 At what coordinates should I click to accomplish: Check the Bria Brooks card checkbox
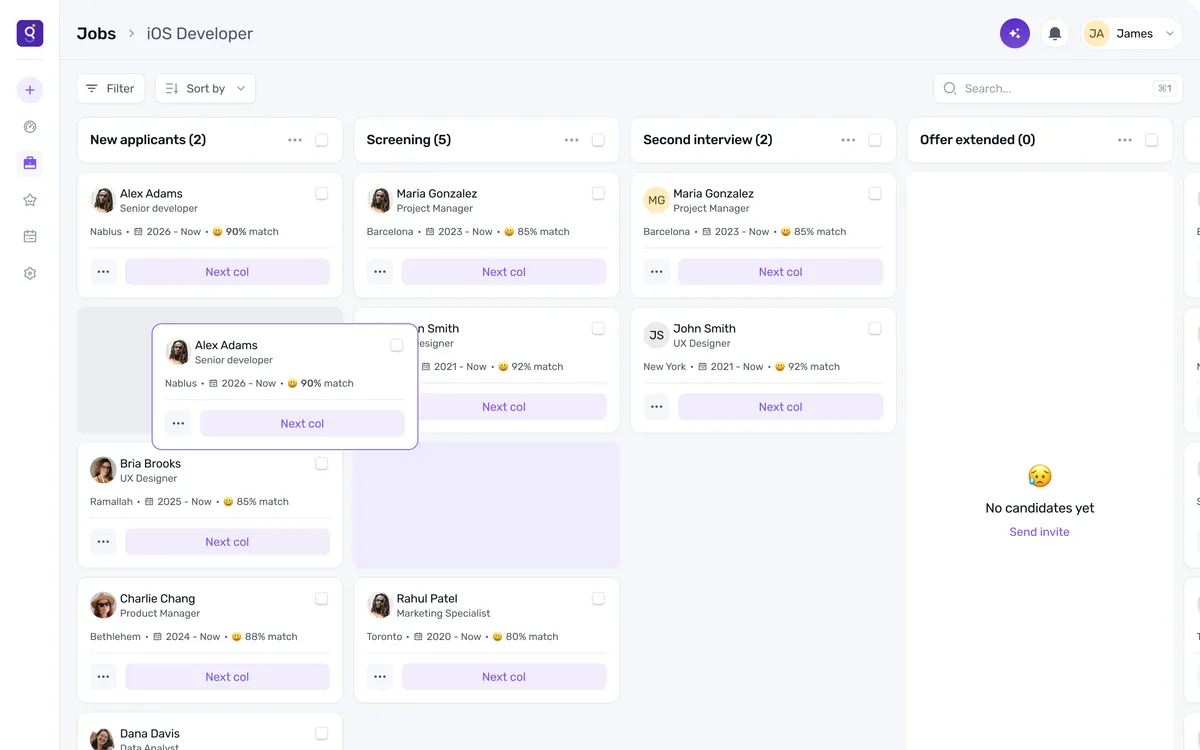click(x=321, y=464)
